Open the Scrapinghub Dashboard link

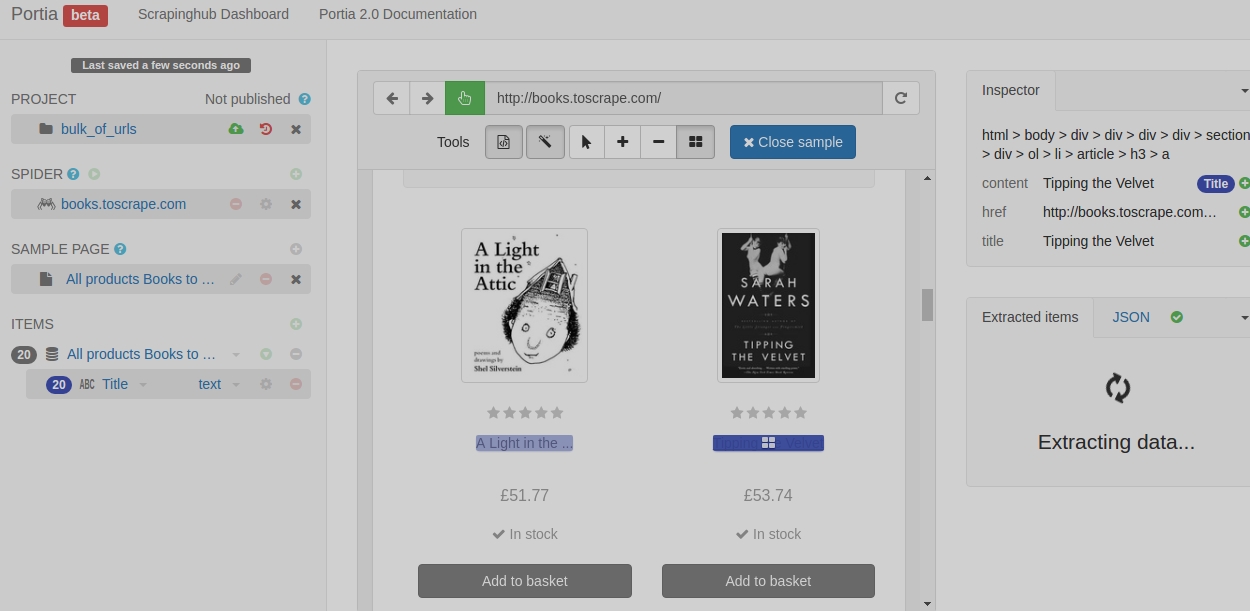pos(213,14)
